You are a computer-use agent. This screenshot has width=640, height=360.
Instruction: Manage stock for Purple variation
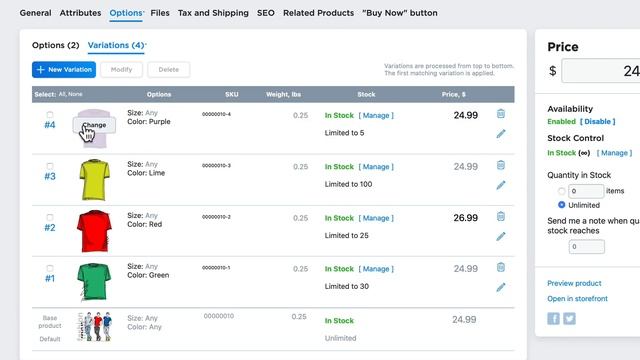(376, 116)
